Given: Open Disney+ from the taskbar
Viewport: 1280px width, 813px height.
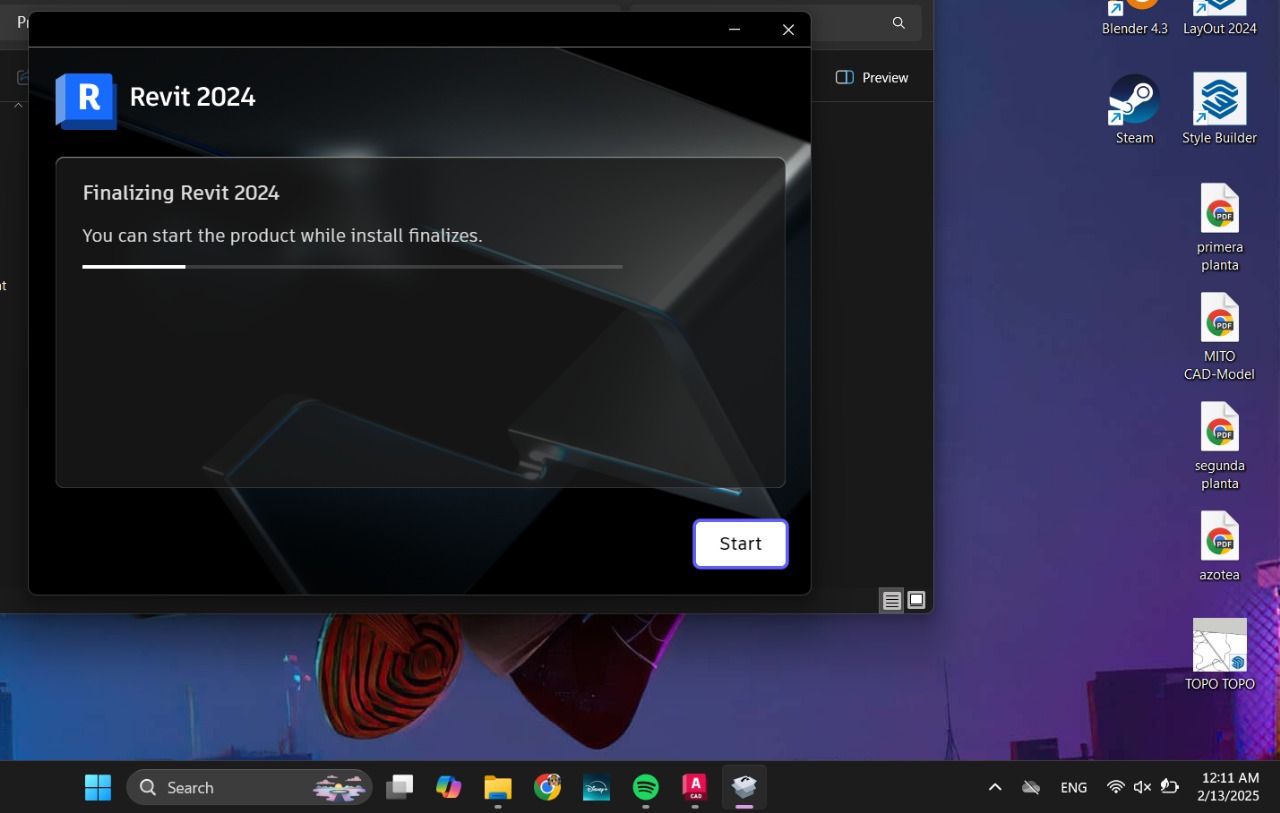Looking at the screenshot, I should click(596, 788).
